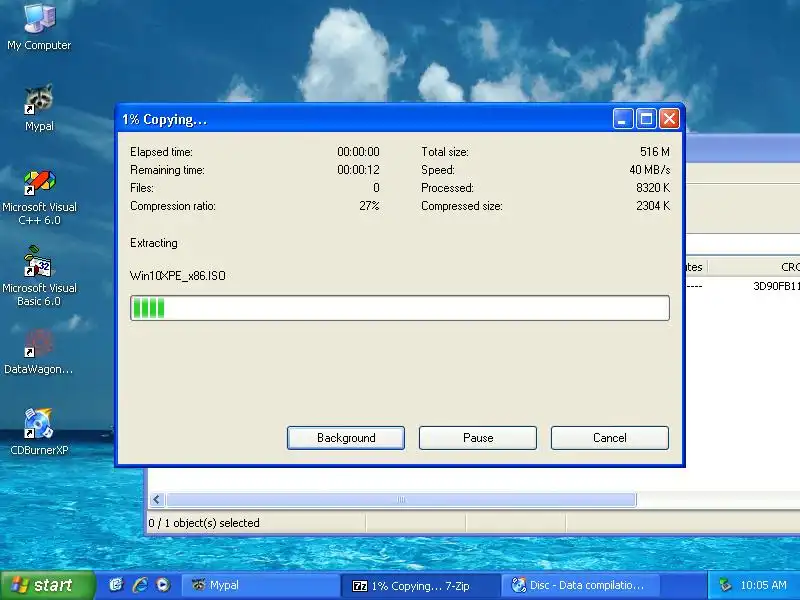
Task: Open DataWagon desktop shortcut
Action: coord(38,353)
